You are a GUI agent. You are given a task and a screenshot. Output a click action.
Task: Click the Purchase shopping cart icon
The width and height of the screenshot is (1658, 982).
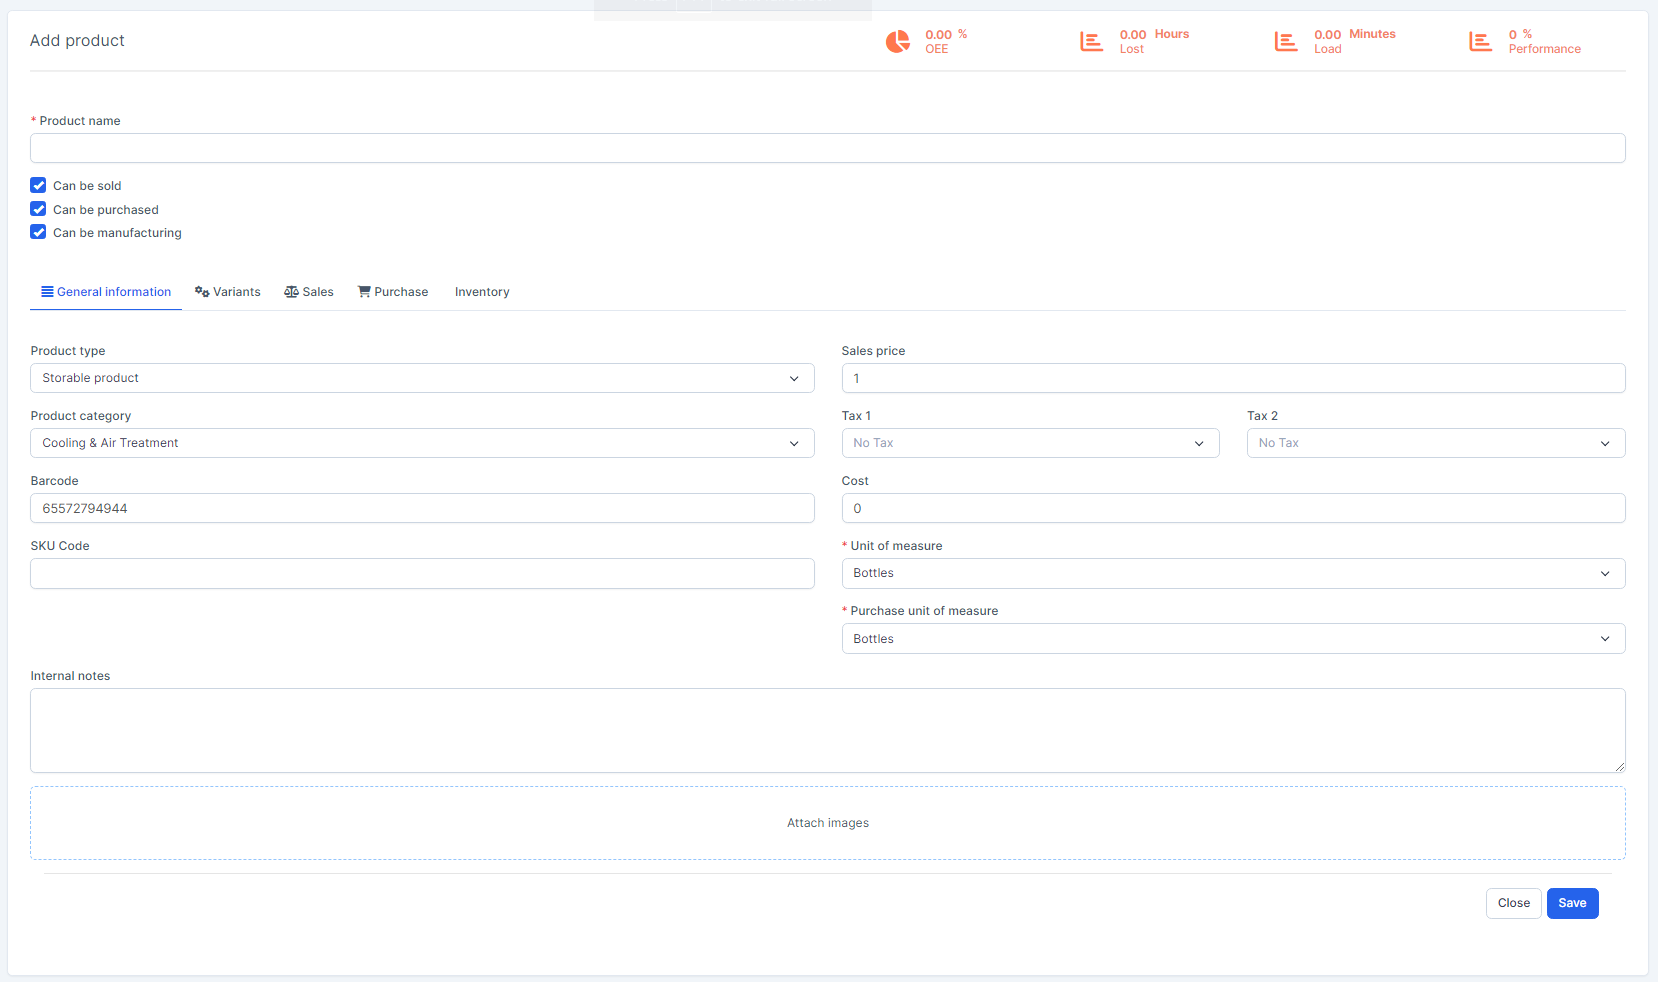pyautogui.click(x=364, y=292)
